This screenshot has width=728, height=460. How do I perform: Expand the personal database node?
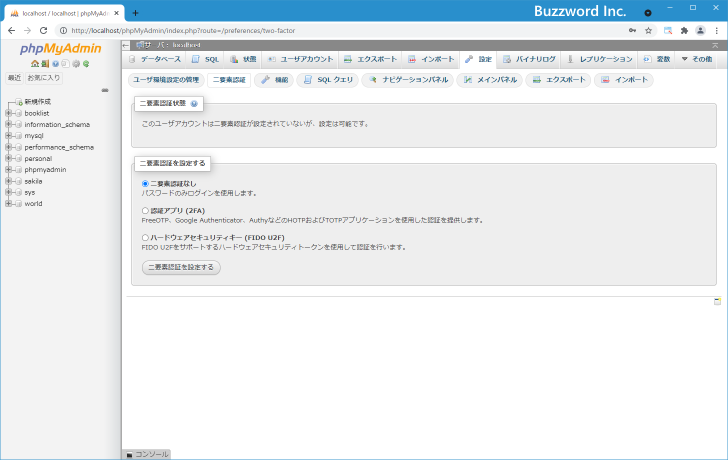coord(8,158)
